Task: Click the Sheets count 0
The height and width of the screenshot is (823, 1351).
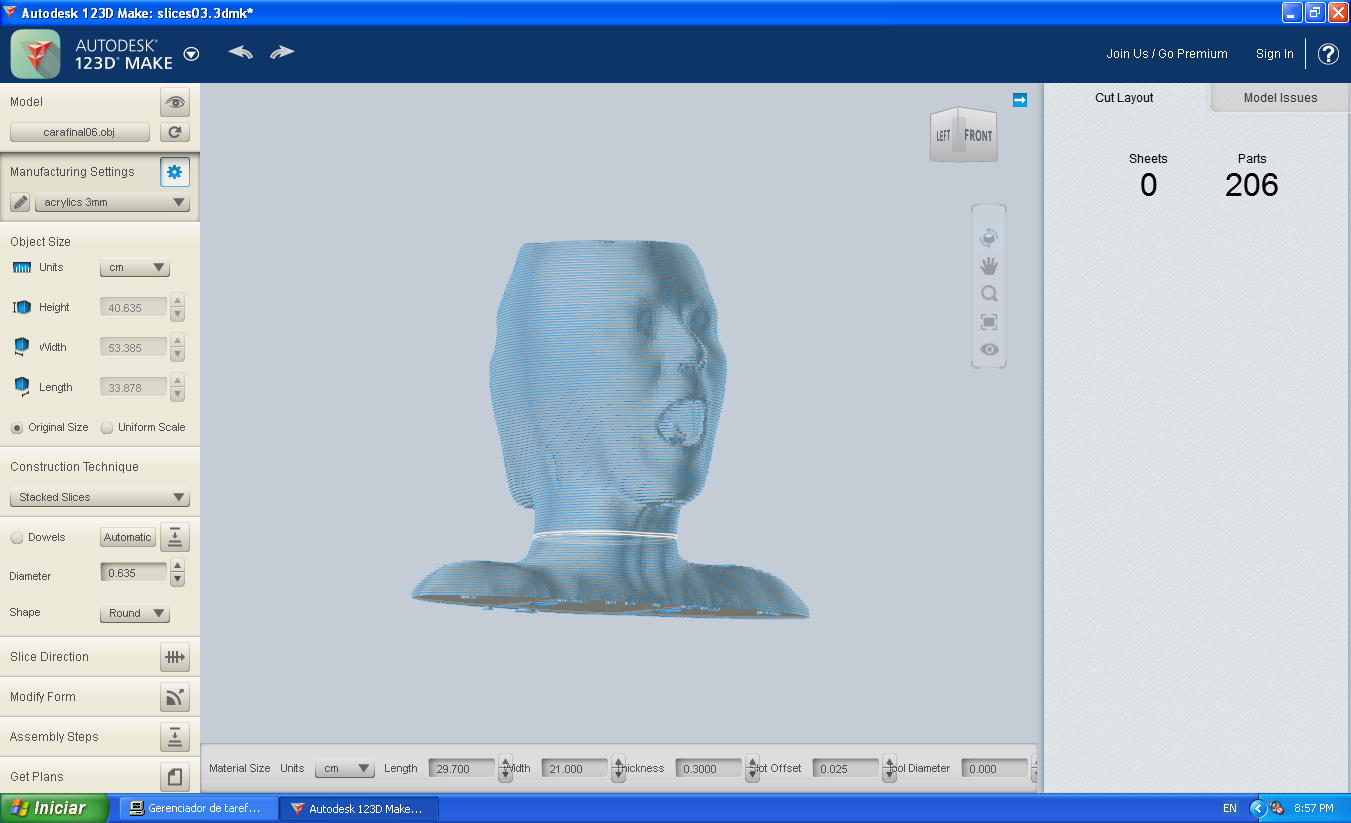Action: (x=1148, y=185)
